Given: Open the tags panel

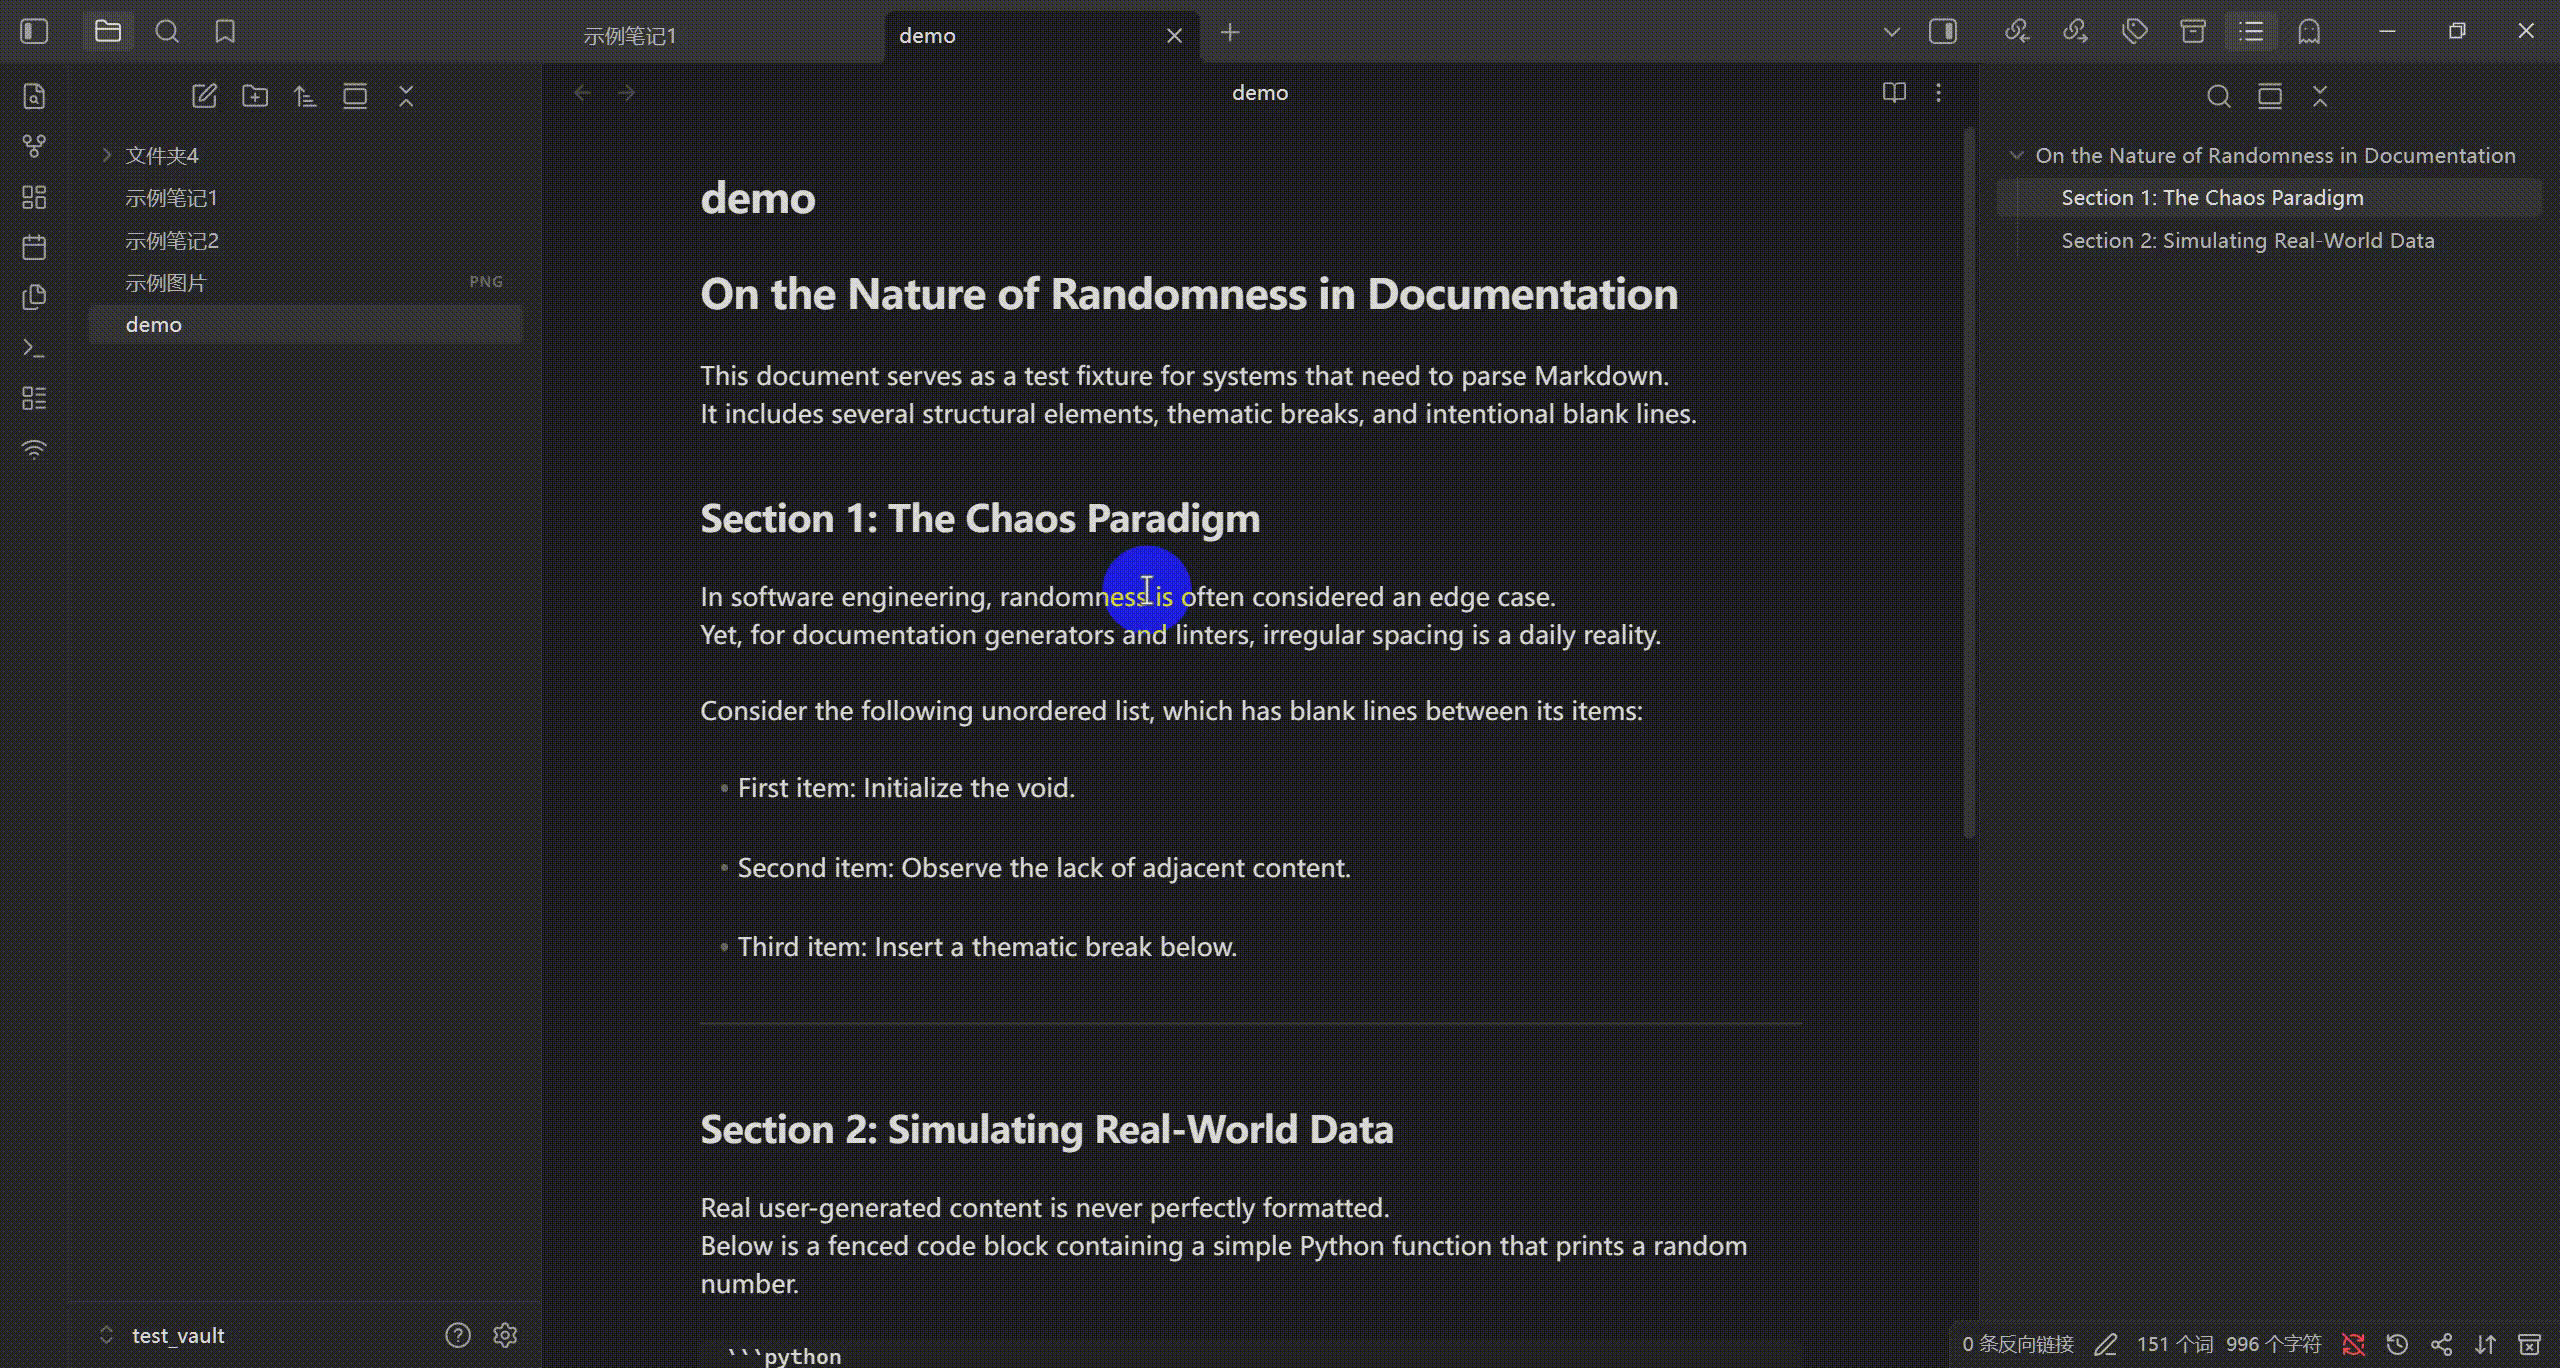Looking at the screenshot, I should click(x=2134, y=32).
